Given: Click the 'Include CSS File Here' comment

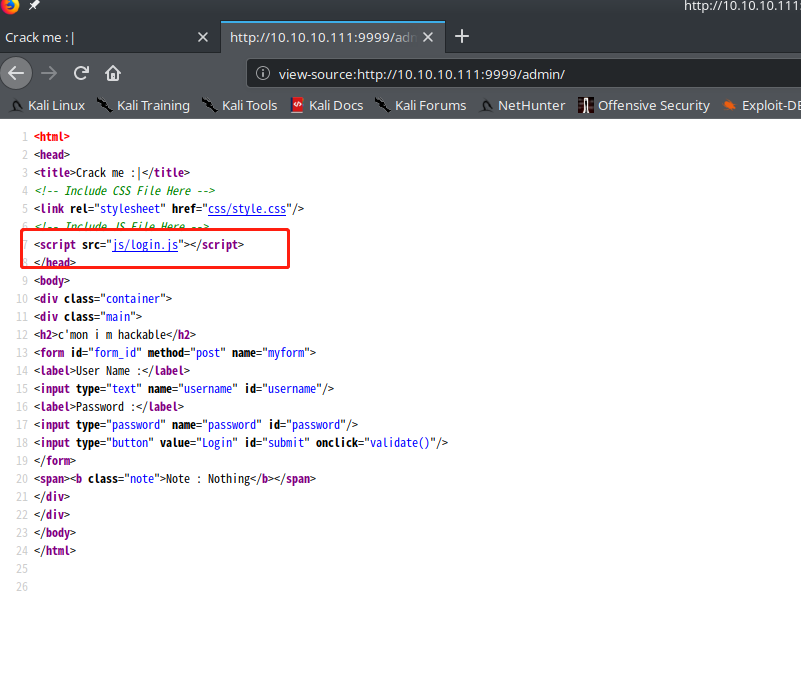Looking at the screenshot, I should tap(127, 191).
